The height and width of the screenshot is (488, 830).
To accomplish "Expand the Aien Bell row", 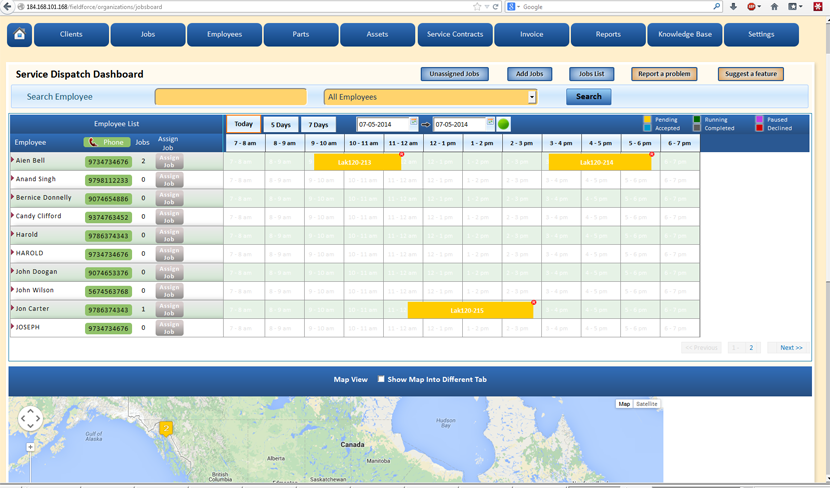I will point(12,159).
